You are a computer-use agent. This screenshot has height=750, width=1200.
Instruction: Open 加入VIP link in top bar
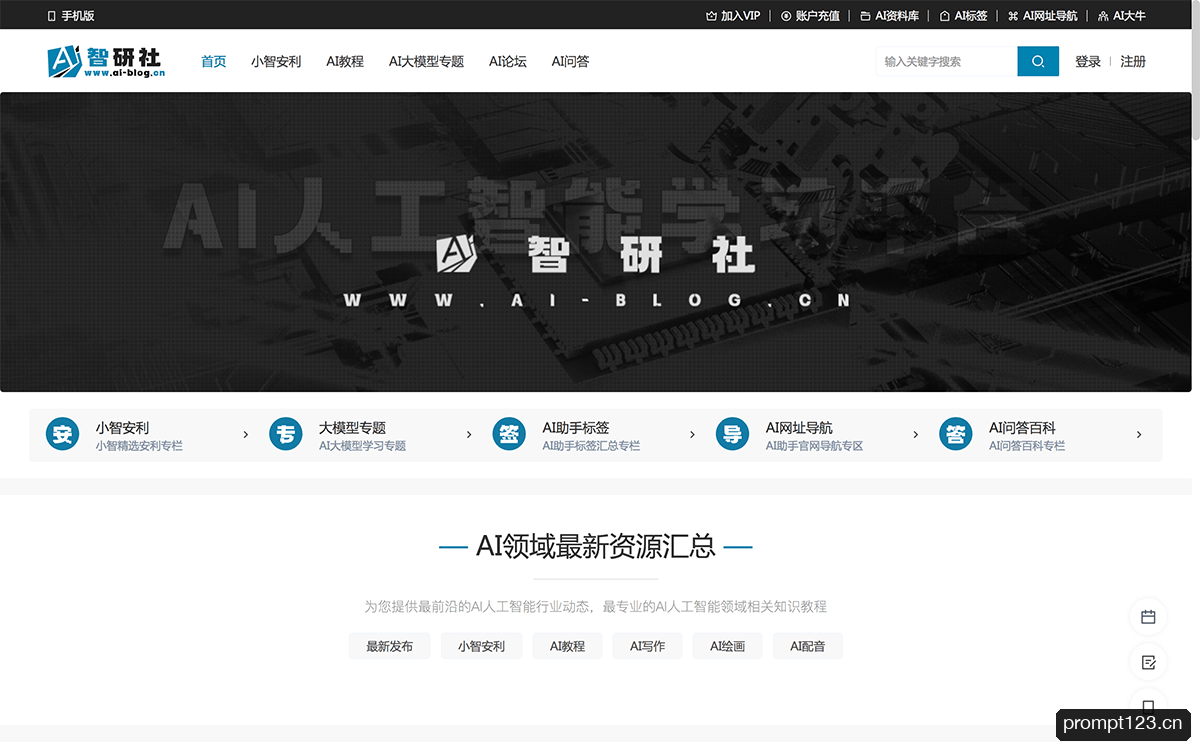coord(733,16)
